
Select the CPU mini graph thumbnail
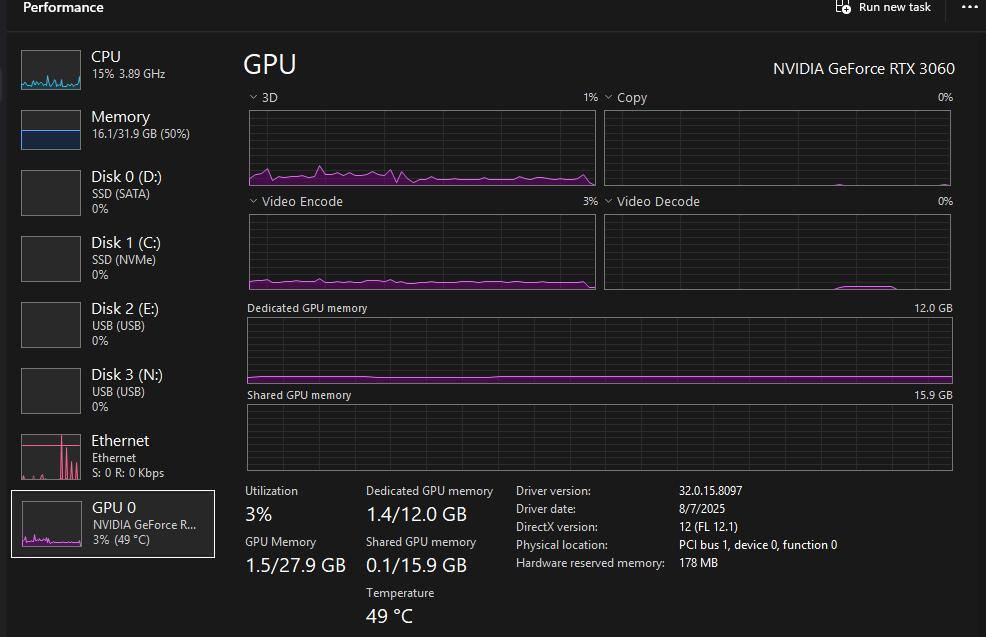point(51,70)
